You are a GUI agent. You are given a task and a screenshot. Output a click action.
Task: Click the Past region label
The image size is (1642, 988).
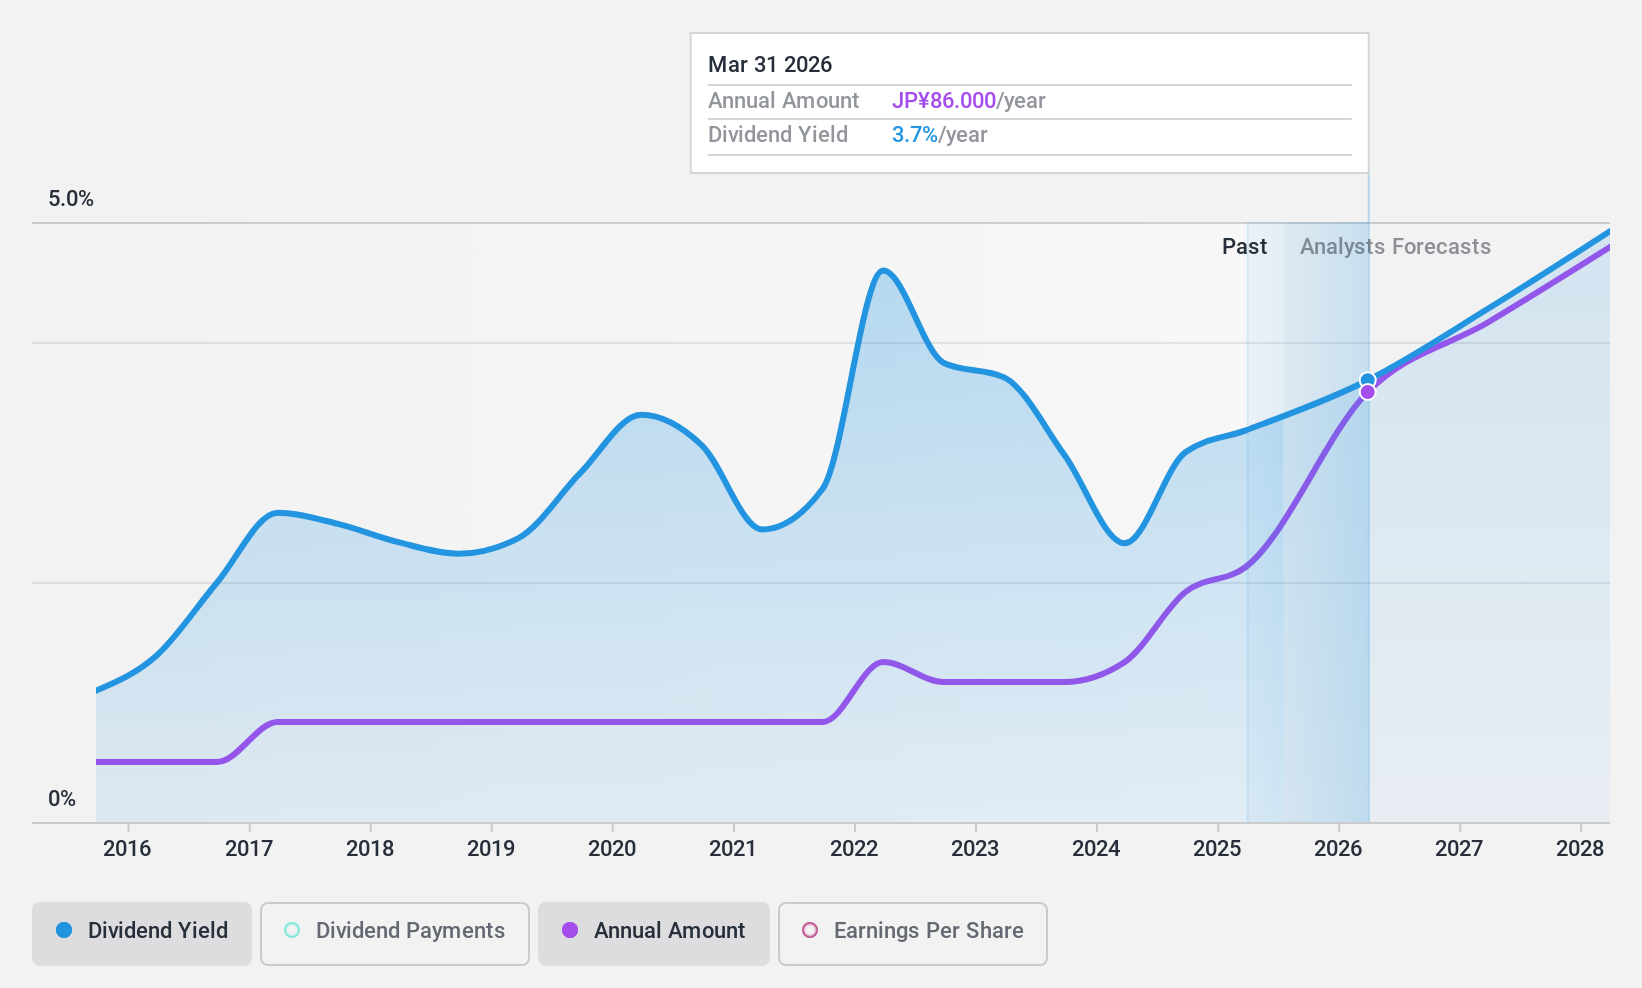click(1244, 247)
